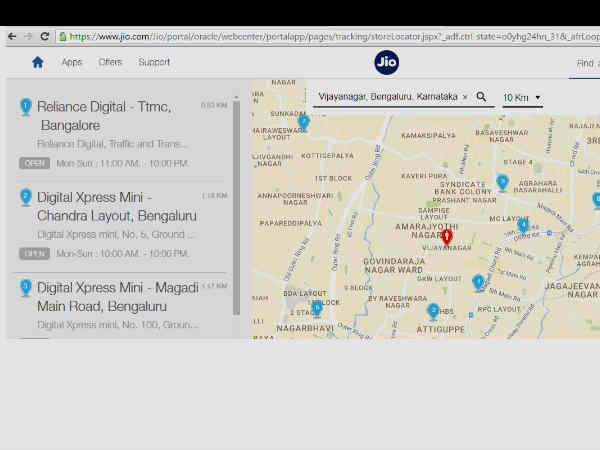Click the blue marker near Nagarbhavi 2nd Stage
600x450 pixels.
(x=317, y=308)
